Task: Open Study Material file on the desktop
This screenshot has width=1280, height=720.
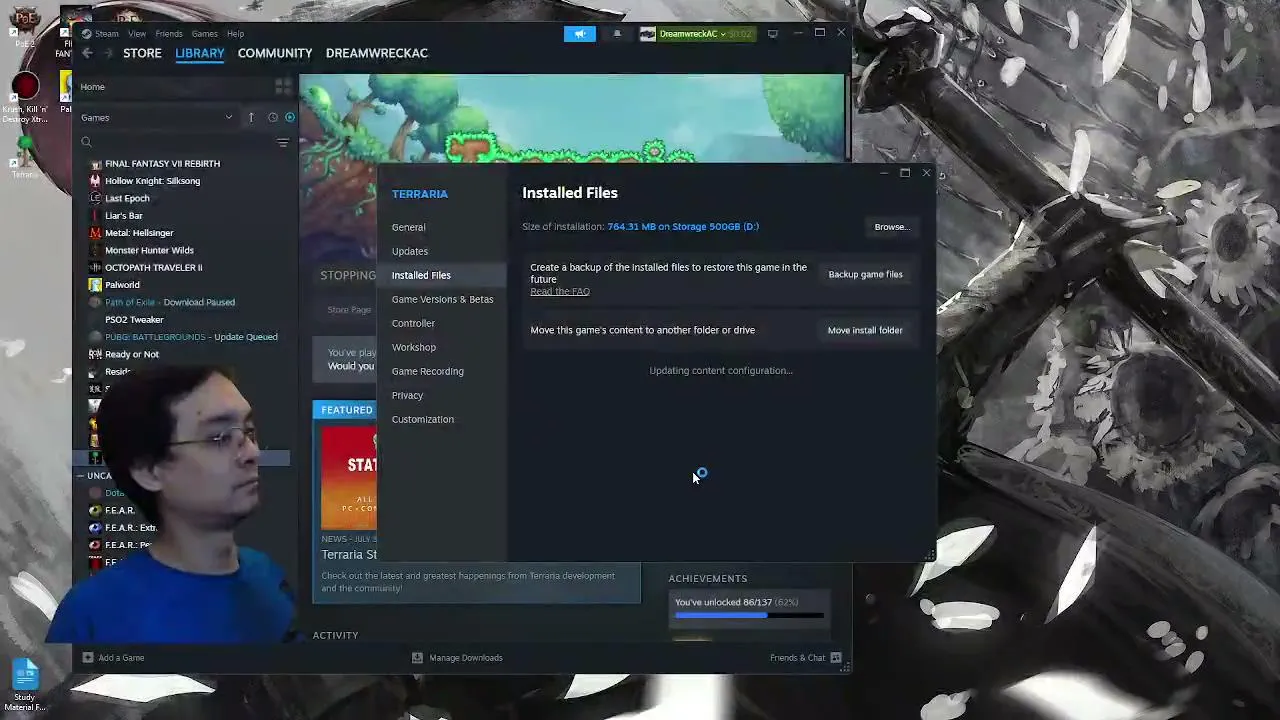Action: (25, 682)
